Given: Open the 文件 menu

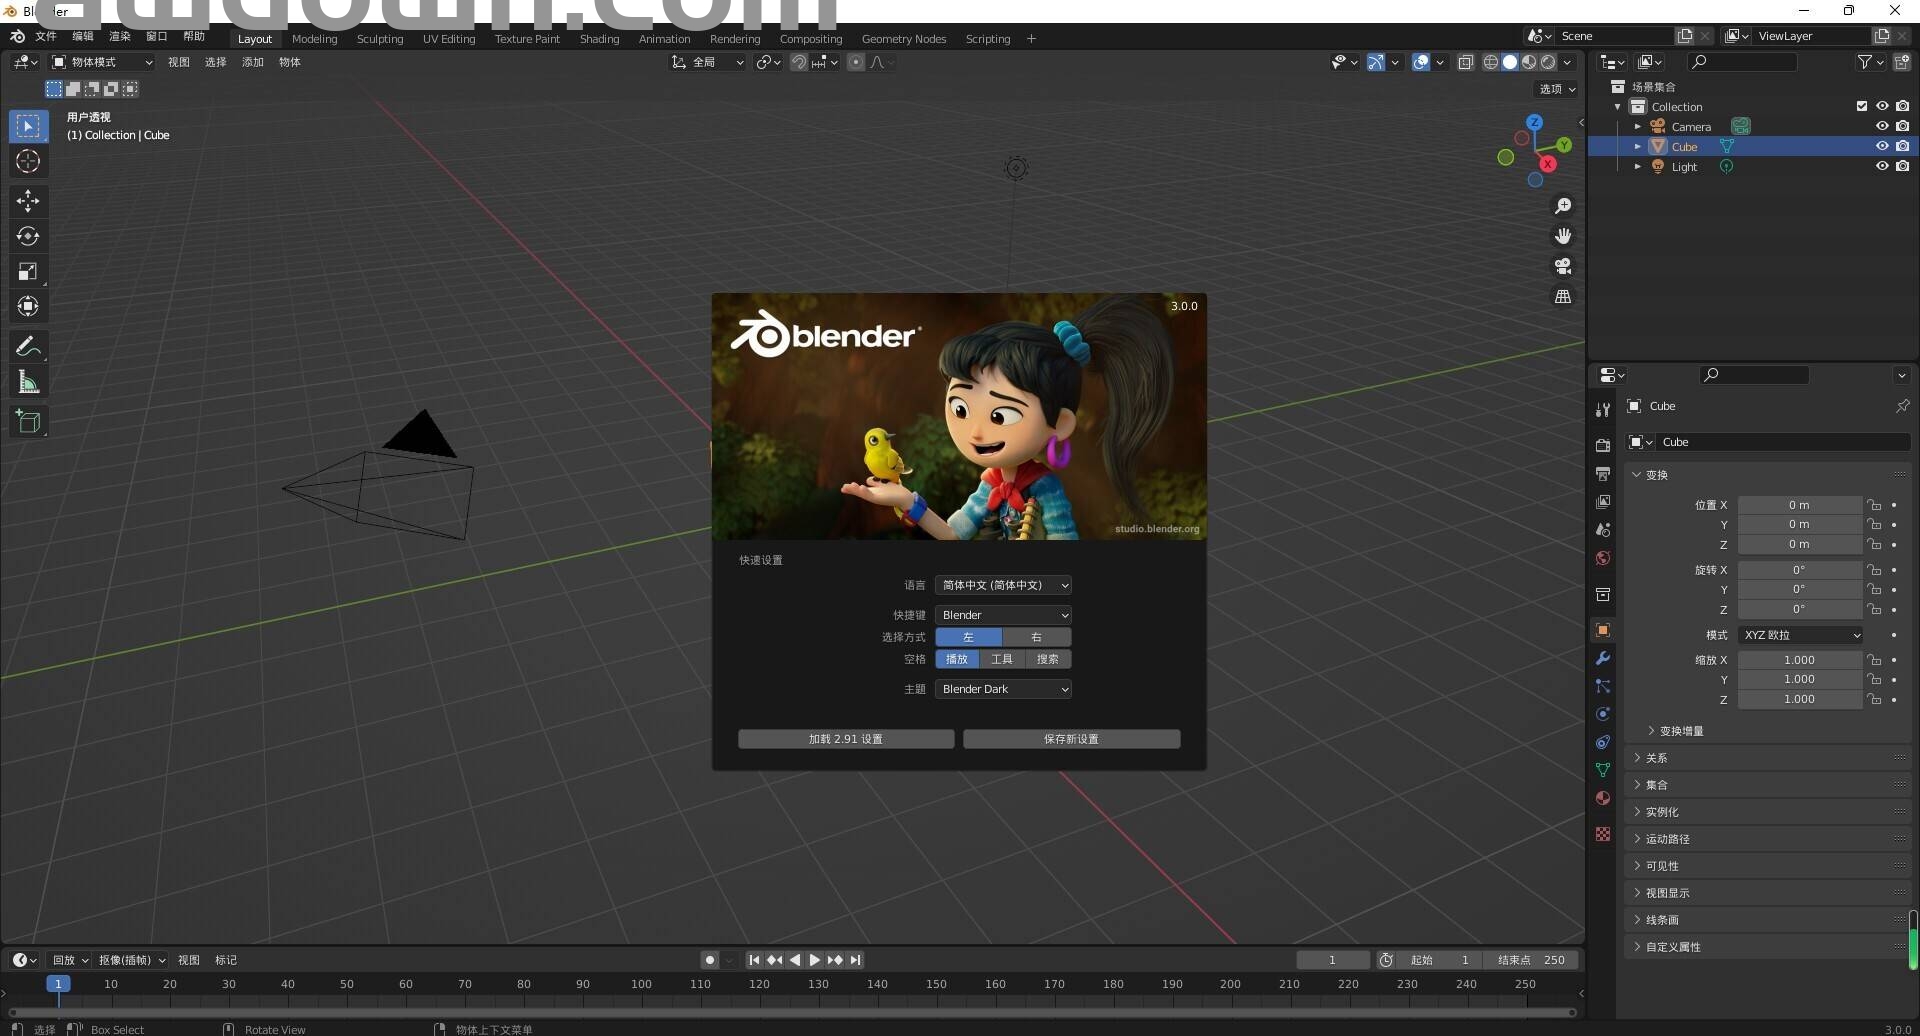Looking at the screenshot, I should (x=46, y=36).
